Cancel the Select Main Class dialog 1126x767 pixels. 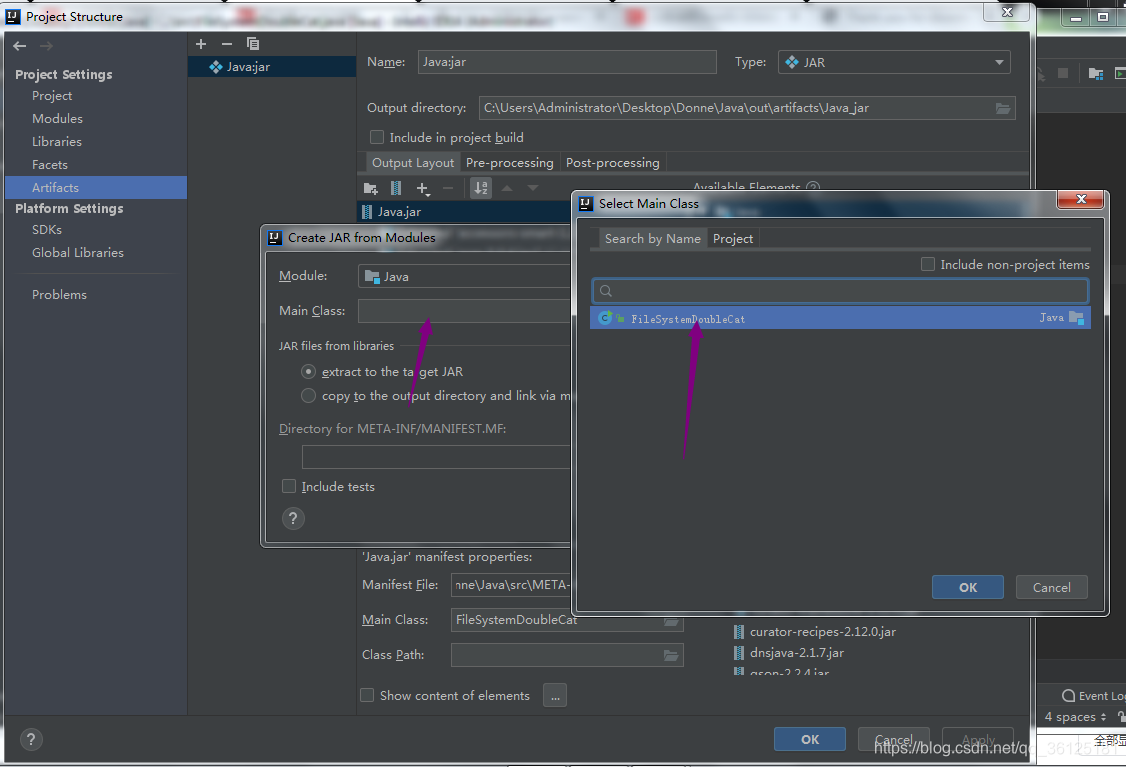(x=1051, y=587)
